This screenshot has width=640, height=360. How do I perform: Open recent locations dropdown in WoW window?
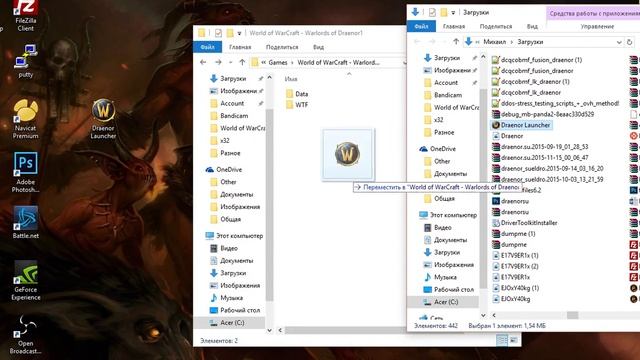(231, 62)
